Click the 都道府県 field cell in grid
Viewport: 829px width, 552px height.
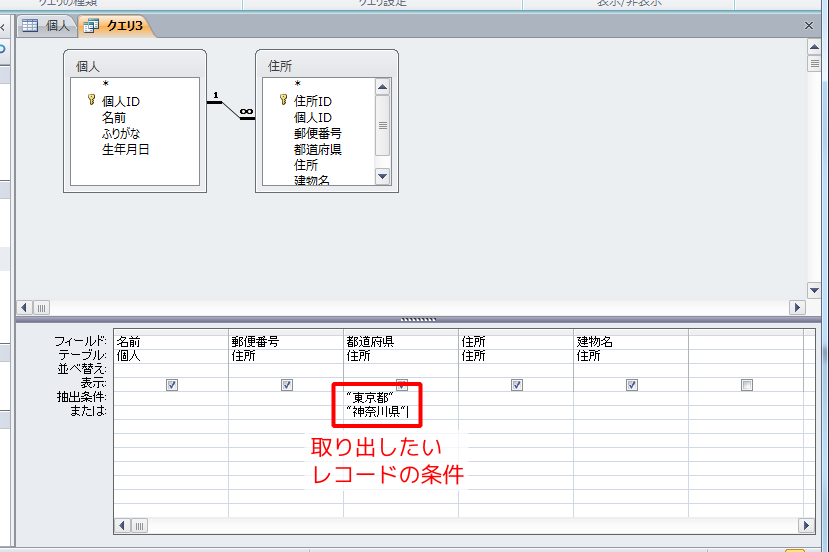[401, 342]
